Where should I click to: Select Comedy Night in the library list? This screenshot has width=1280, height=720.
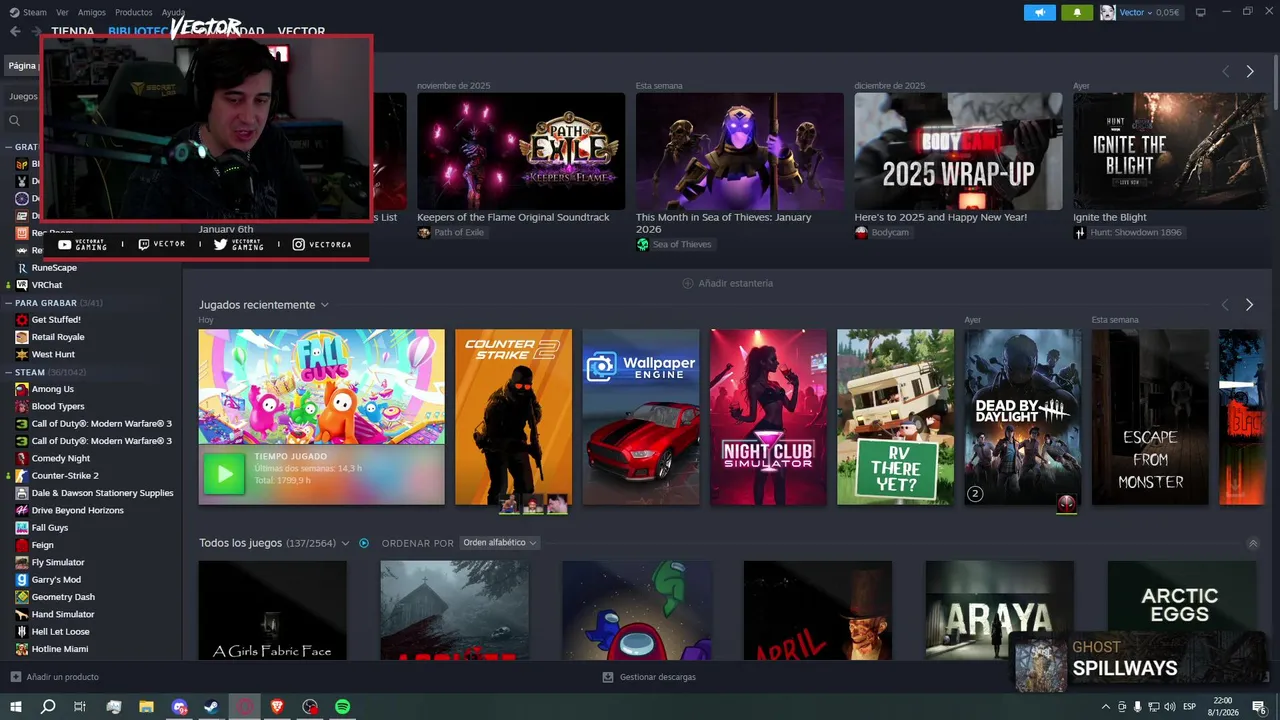[x=60, y=458]
